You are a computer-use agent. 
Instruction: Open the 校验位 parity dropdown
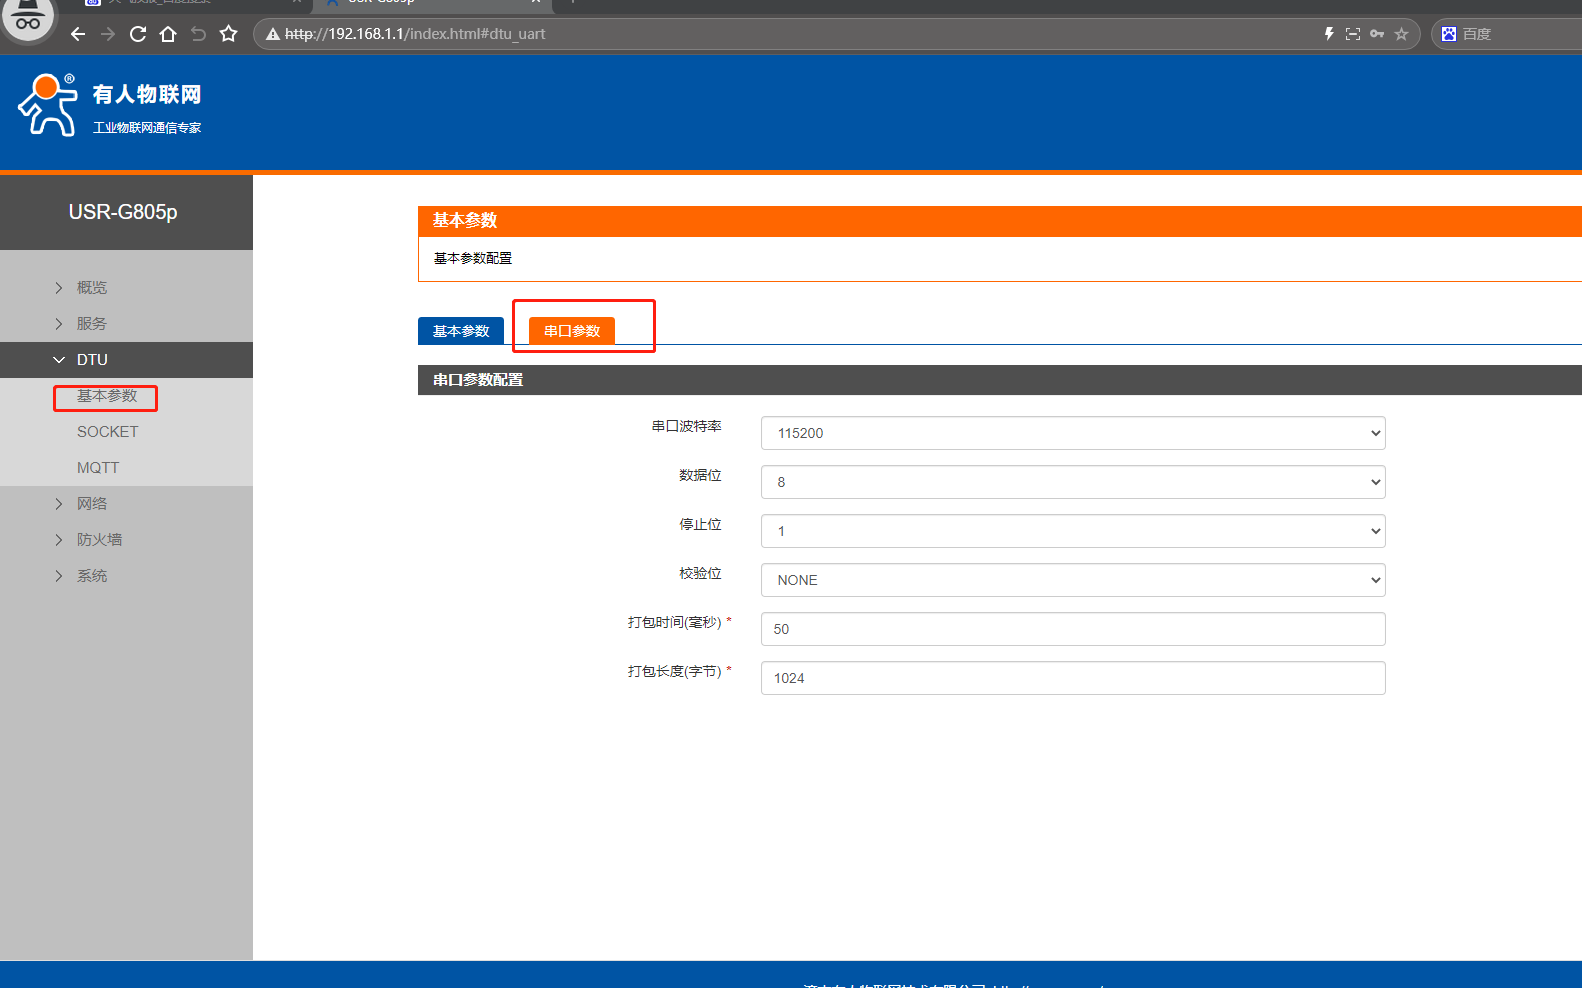pos(1072,580)
